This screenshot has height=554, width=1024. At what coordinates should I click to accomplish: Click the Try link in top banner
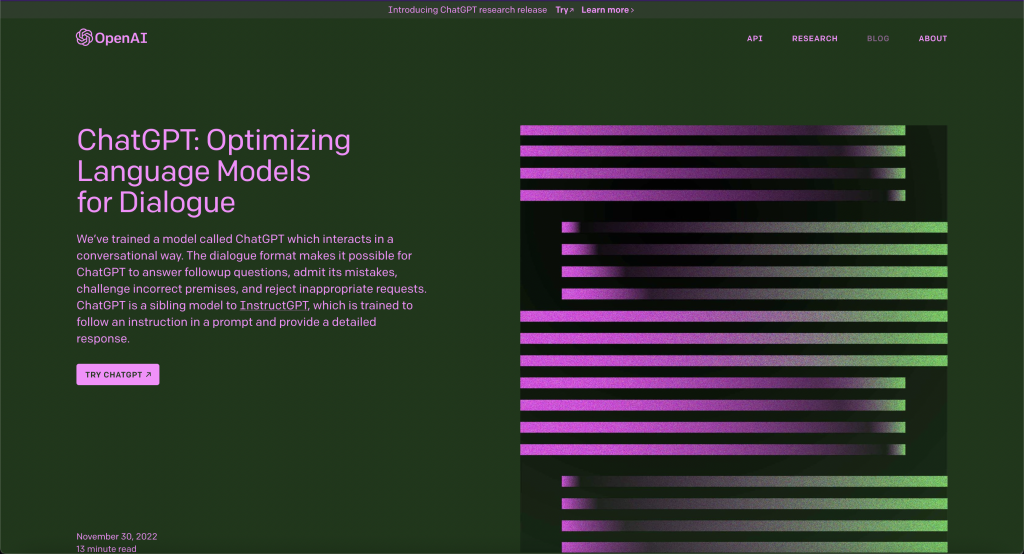click(x=562, y=10)
